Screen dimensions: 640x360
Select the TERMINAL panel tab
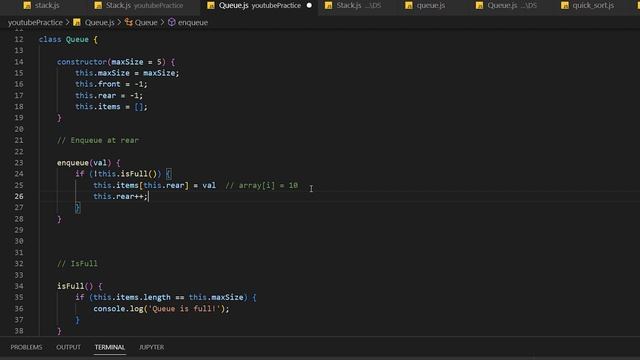pos(110,347)
